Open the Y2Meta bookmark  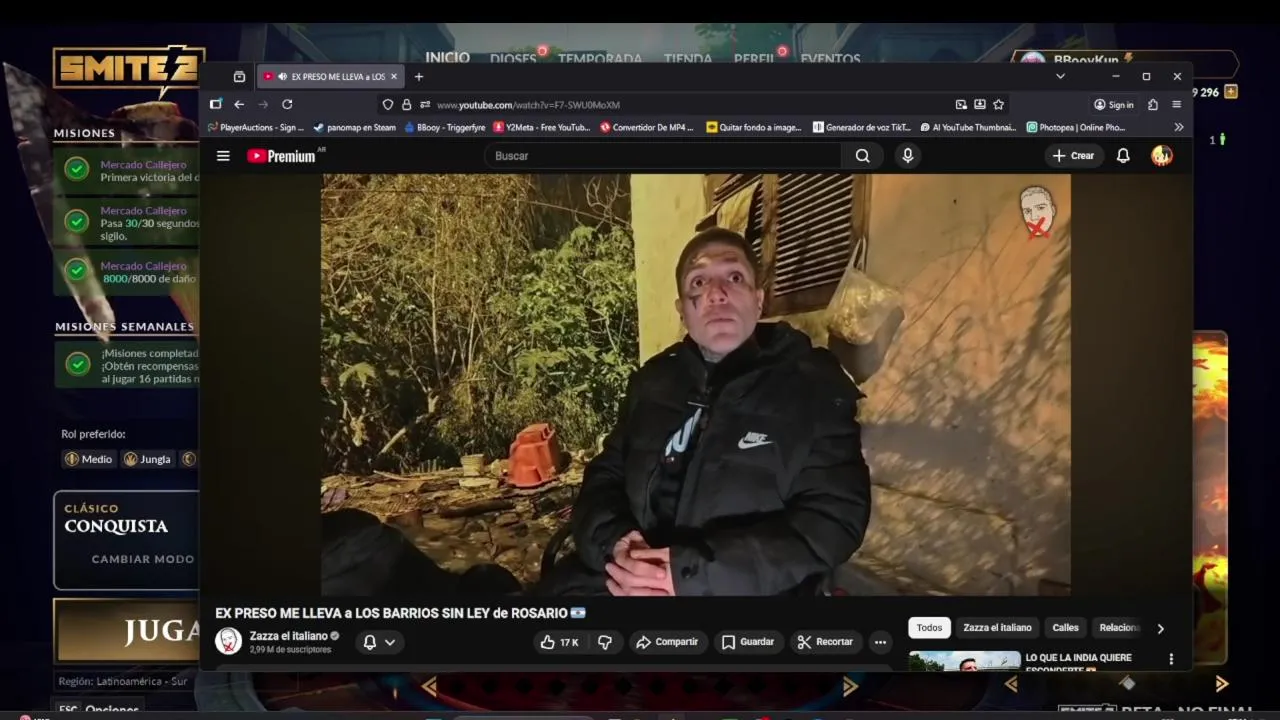542,127
